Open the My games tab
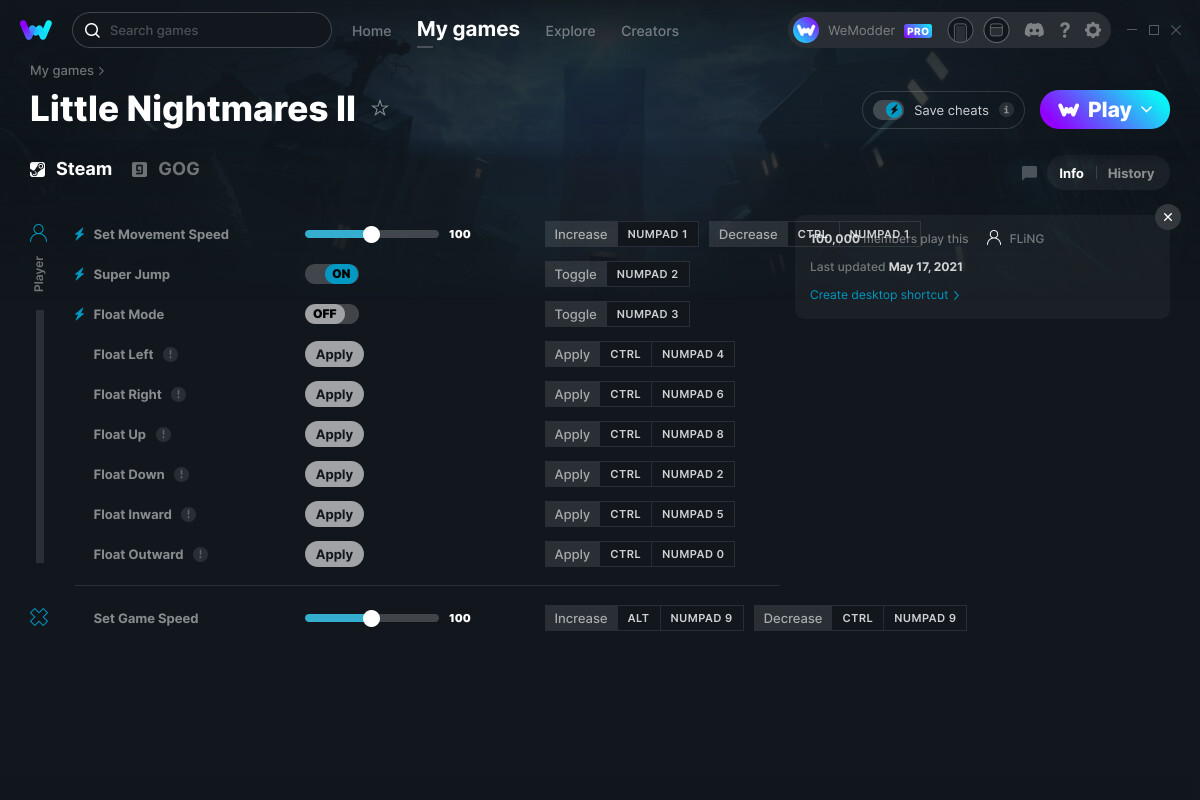Viewport: 1200px width, 800px height. pos(468,29)
